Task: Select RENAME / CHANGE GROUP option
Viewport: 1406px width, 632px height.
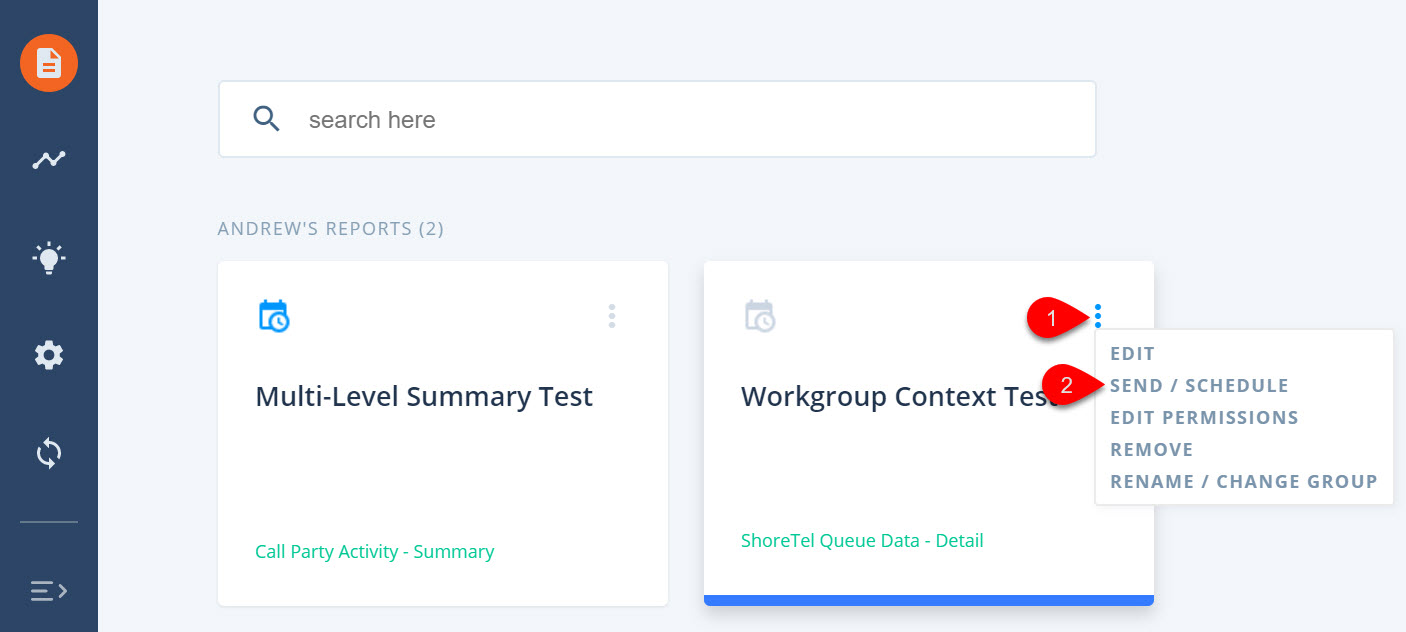Action: pos(1244,482)
